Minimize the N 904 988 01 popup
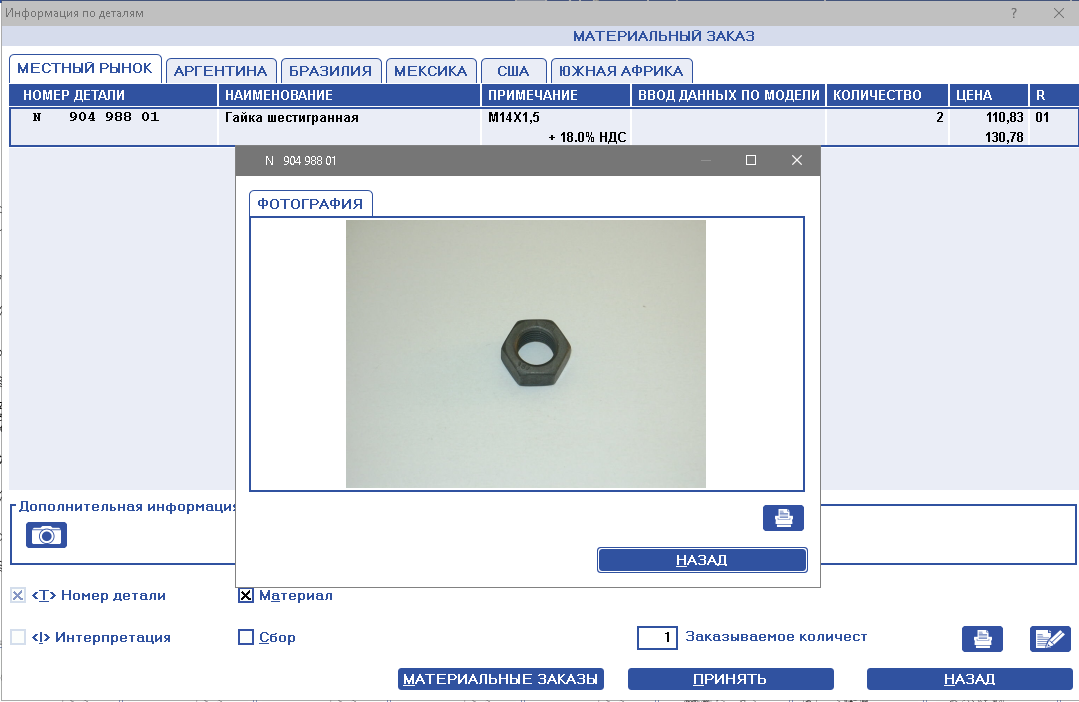This screenshot has width=1079, height=702. coord(706,160)
